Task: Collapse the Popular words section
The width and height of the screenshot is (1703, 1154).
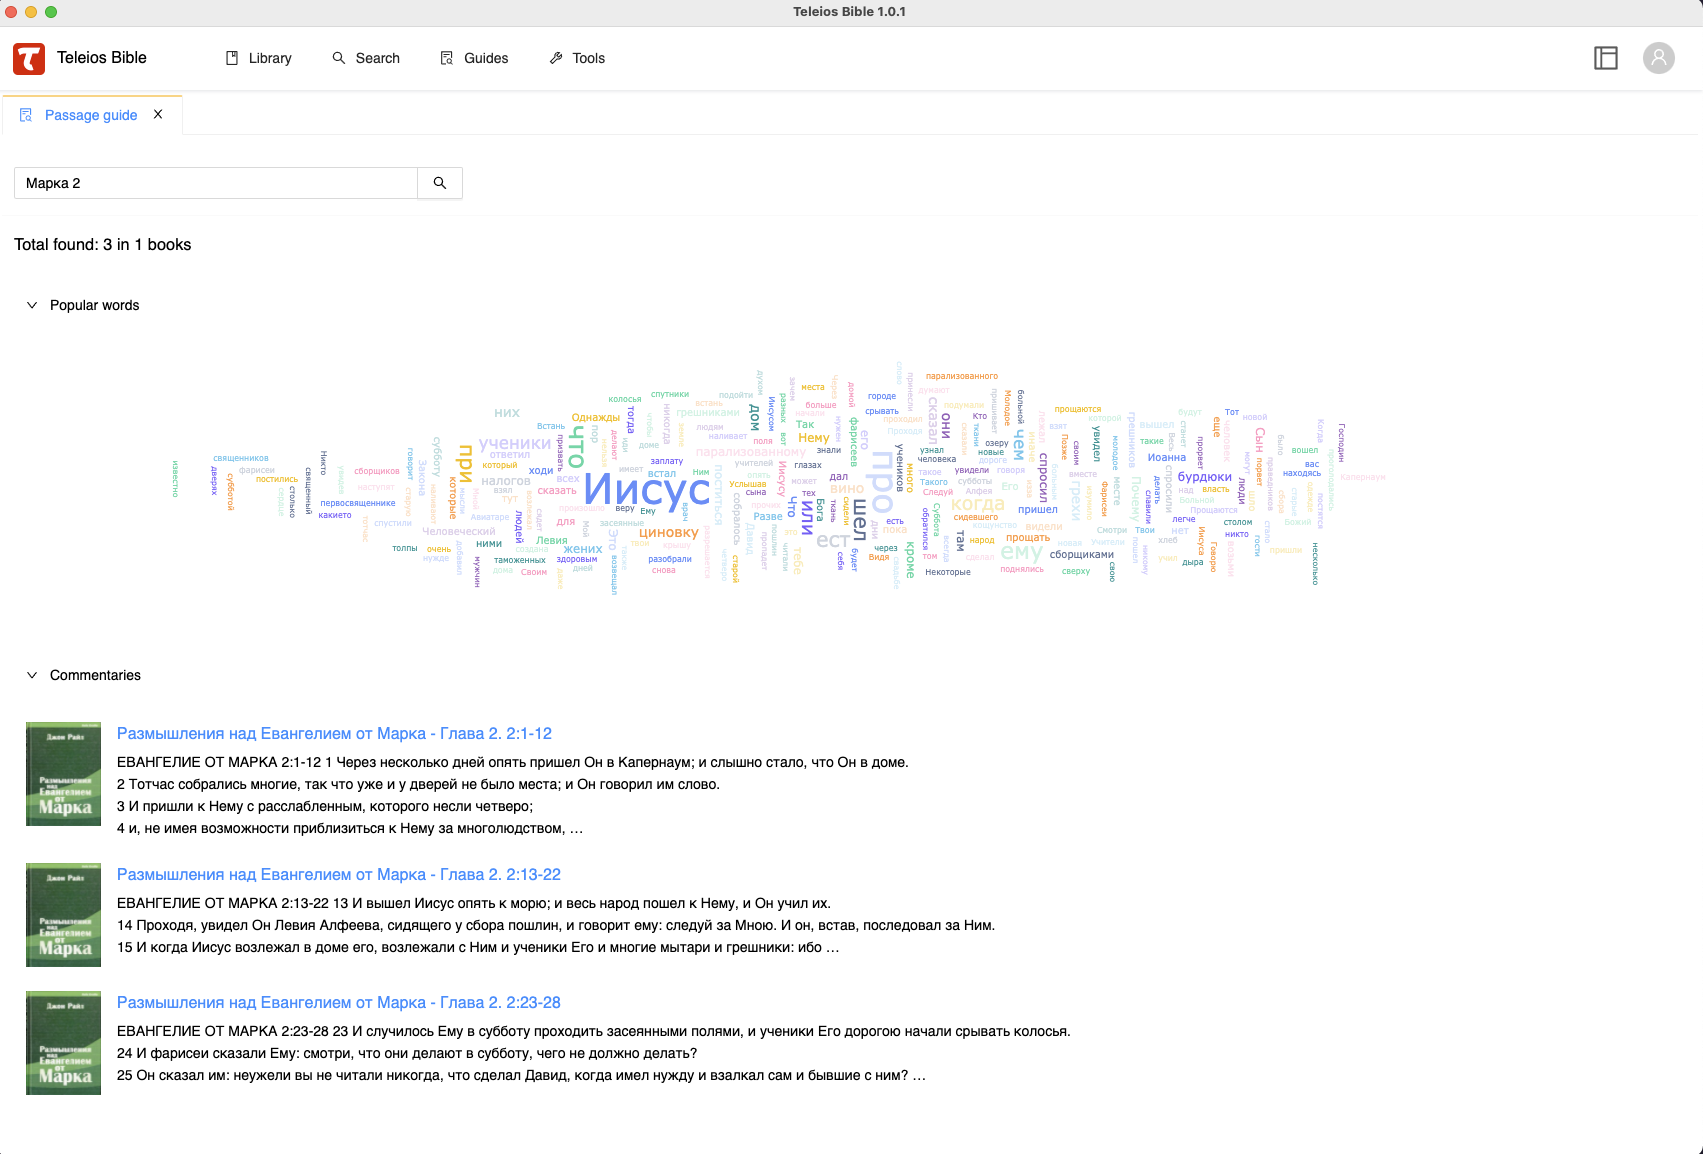Action: (32, 305)
